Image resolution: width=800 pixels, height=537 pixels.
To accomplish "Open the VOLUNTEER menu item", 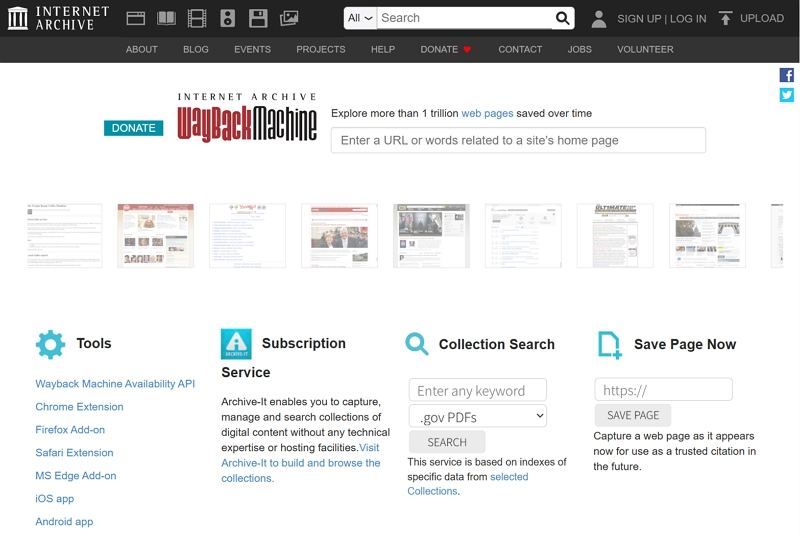I will coord(645,49).
